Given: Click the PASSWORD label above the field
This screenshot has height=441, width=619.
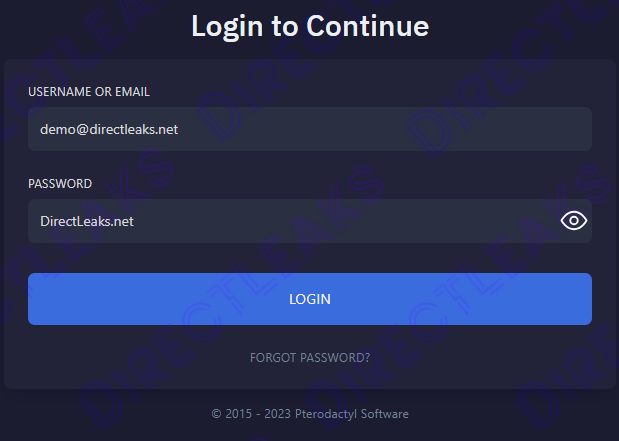Looking at the screenshot, I should tap(60, 184).
